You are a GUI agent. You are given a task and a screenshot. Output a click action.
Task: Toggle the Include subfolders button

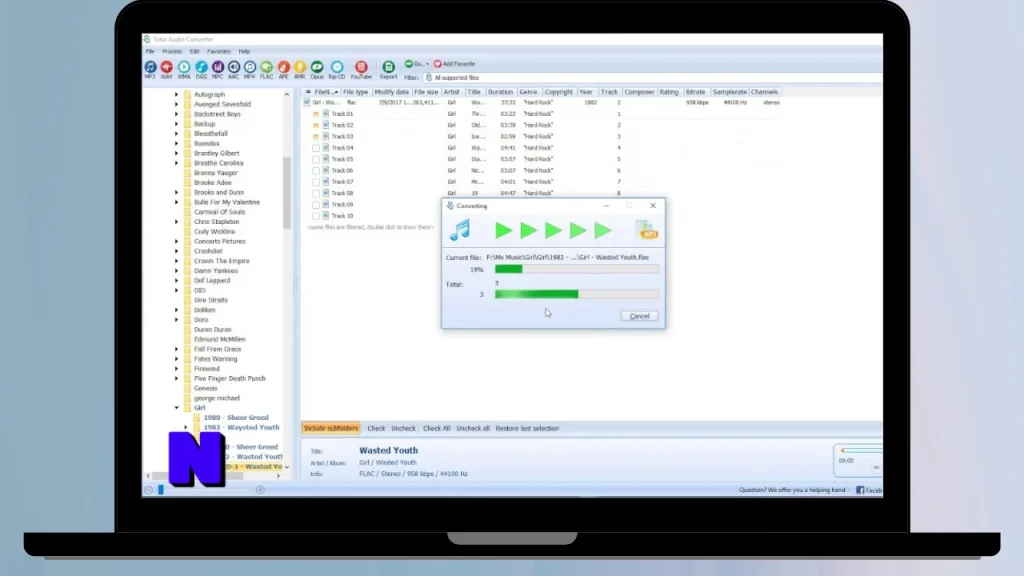331,428
